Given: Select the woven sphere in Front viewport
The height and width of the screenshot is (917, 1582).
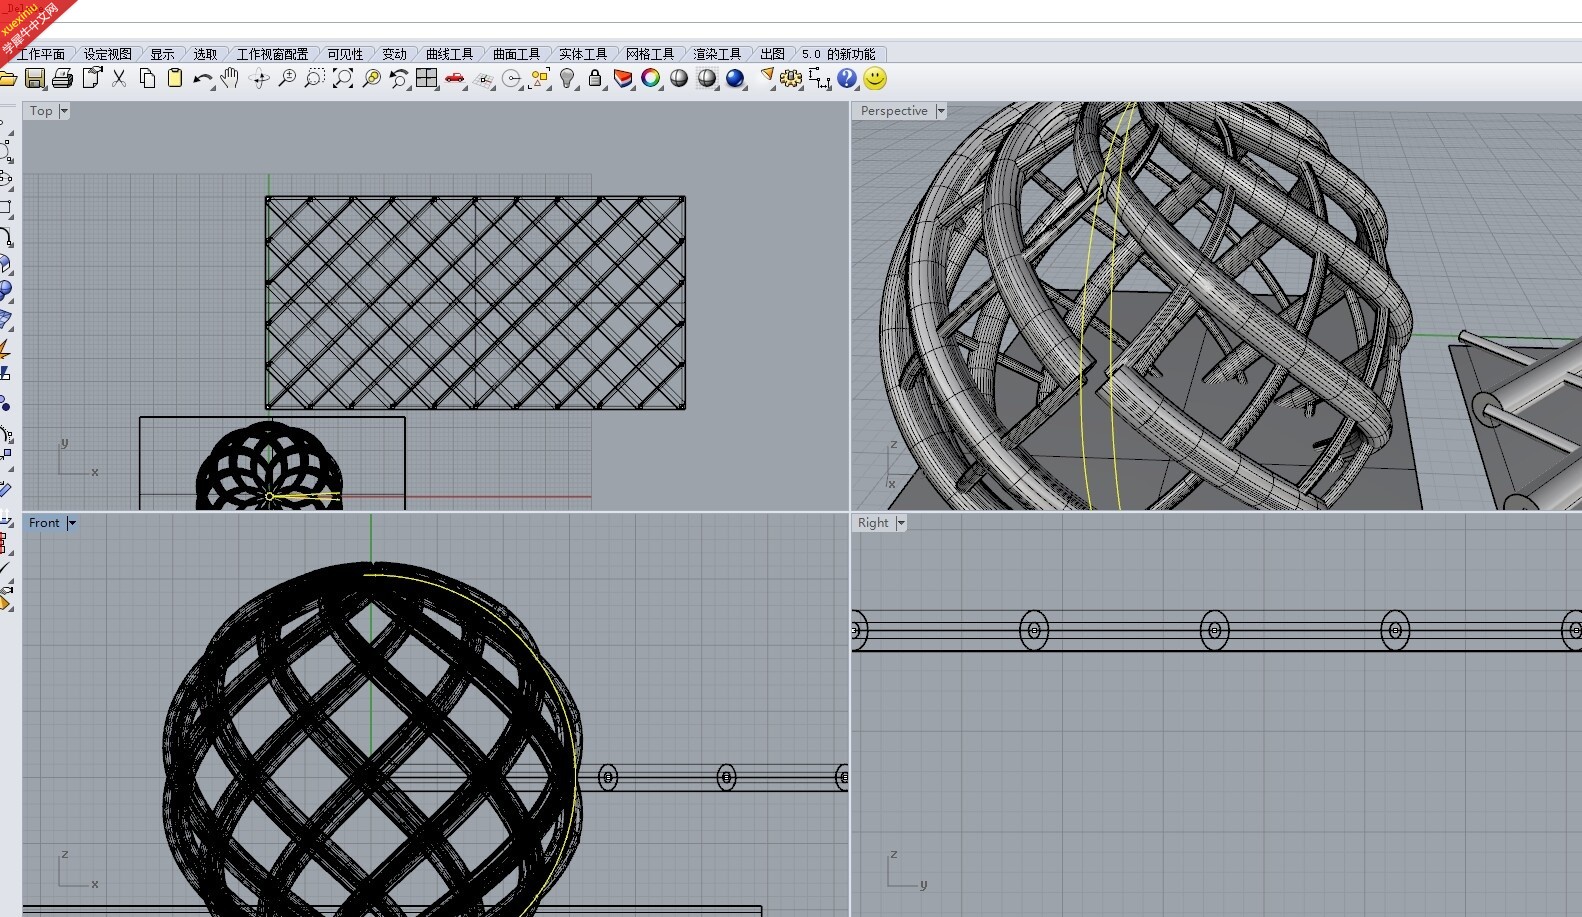Looking at the screenshot, I should (x=372, y=738).
